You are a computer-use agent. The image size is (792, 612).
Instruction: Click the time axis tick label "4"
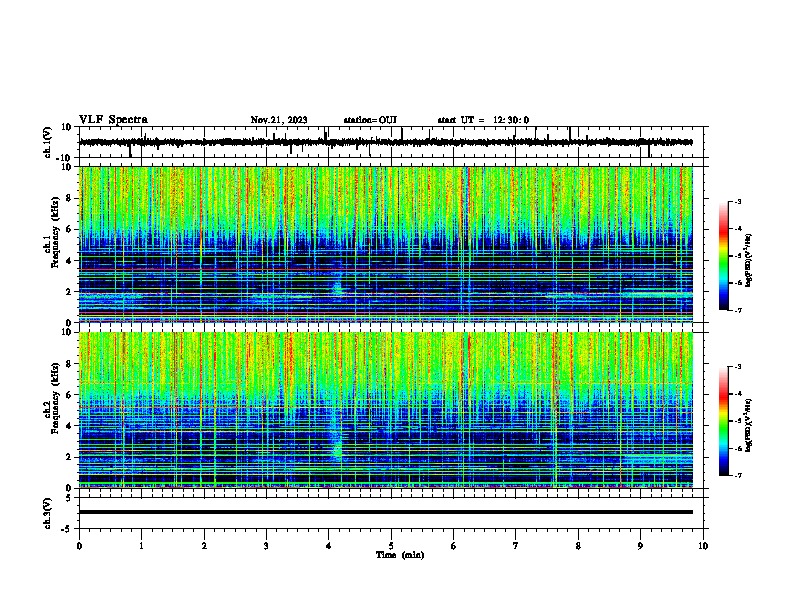tap(329, 546)
